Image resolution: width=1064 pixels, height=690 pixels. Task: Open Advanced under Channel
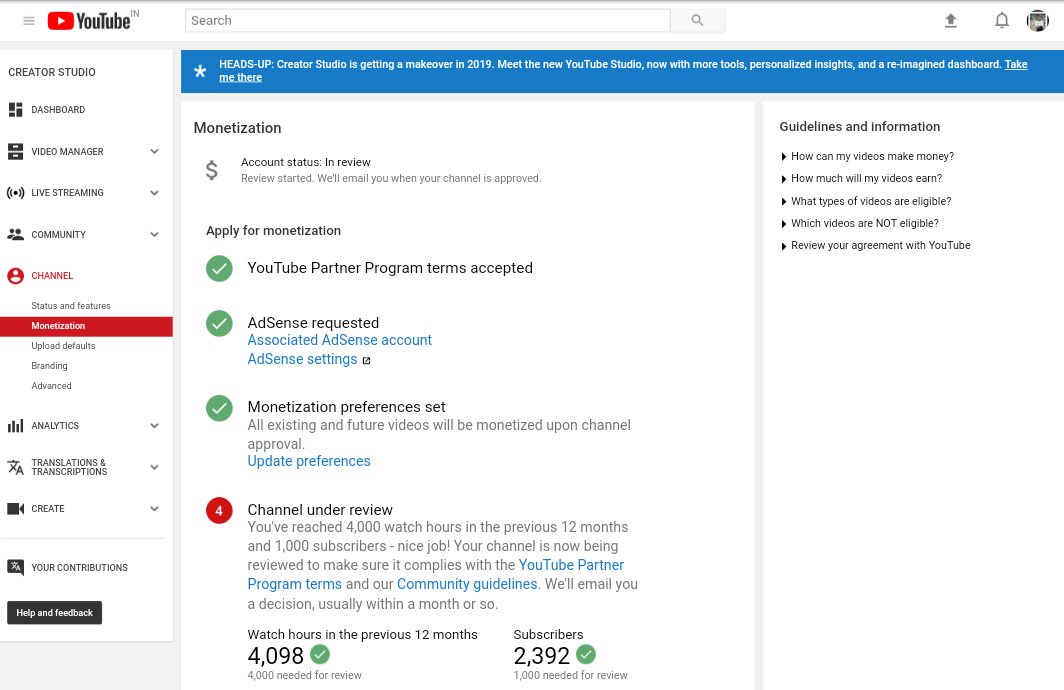point(51,386)
